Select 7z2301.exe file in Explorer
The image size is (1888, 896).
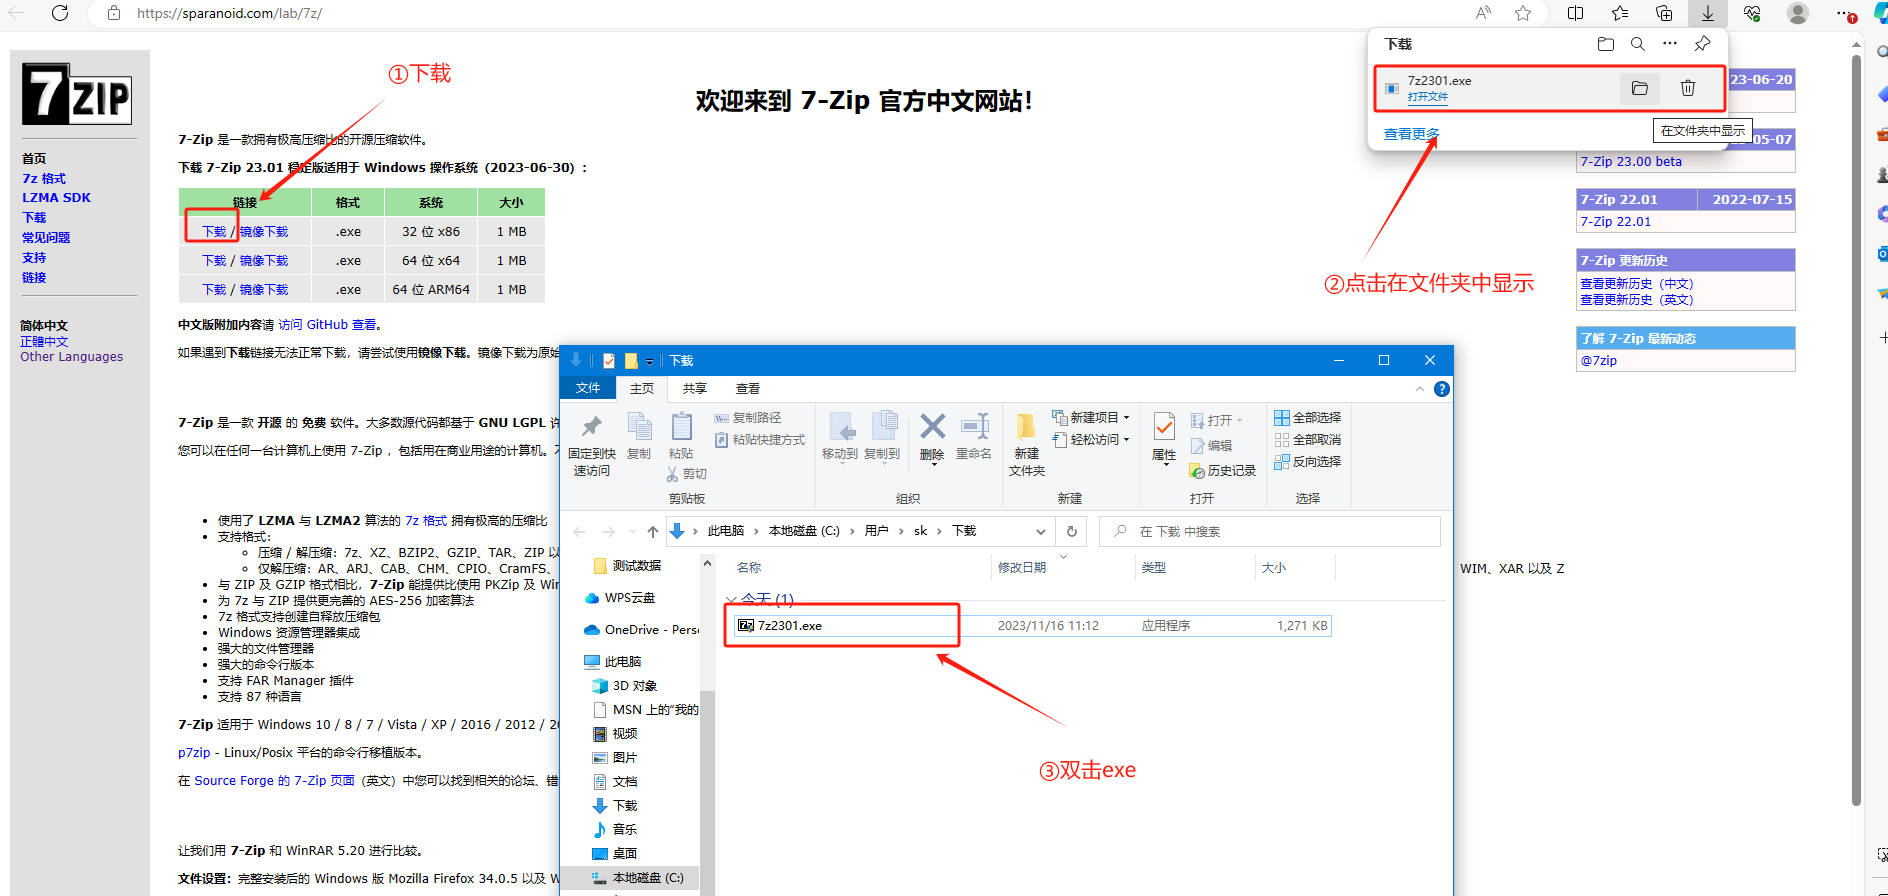pos(1032,626)
